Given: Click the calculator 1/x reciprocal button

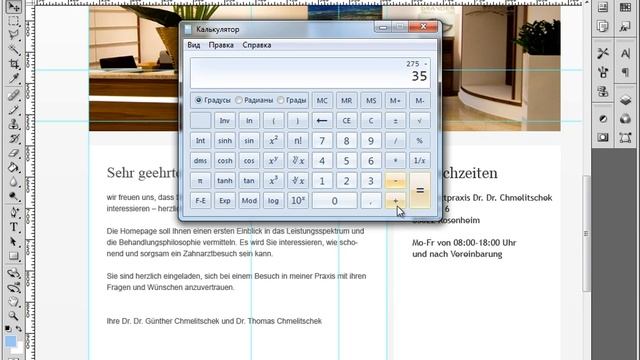Looking at the screenshot, I should [420, 160].
